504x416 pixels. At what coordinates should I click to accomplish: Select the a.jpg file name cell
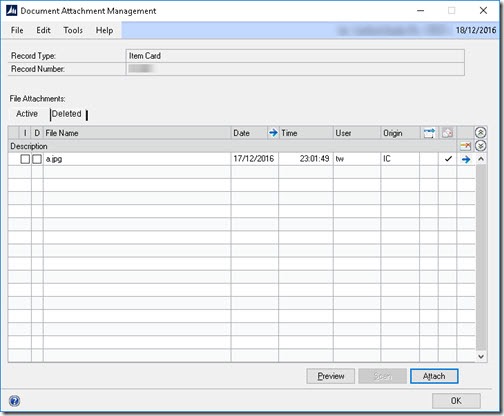coord(137,159)
